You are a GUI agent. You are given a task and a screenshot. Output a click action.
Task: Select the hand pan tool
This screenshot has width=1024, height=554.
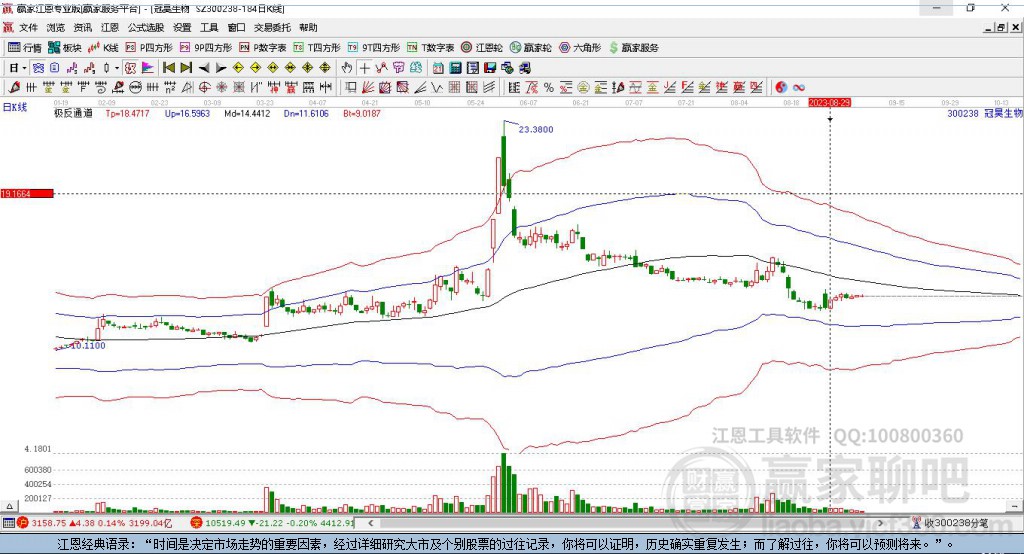[347, 68]
